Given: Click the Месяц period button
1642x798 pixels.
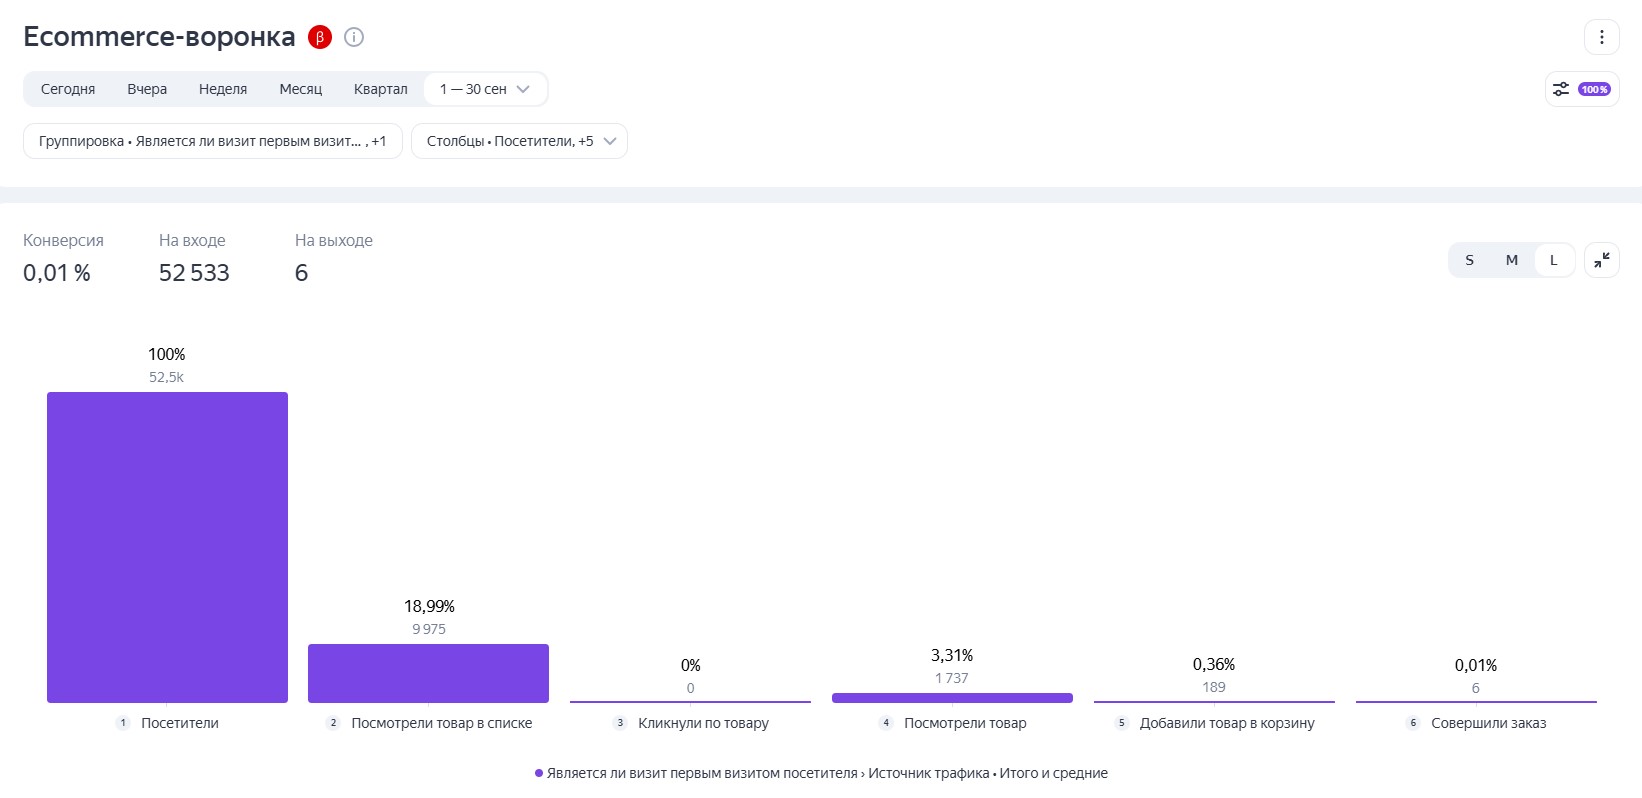Looking at the screenshot, I should tap(300, 89).
